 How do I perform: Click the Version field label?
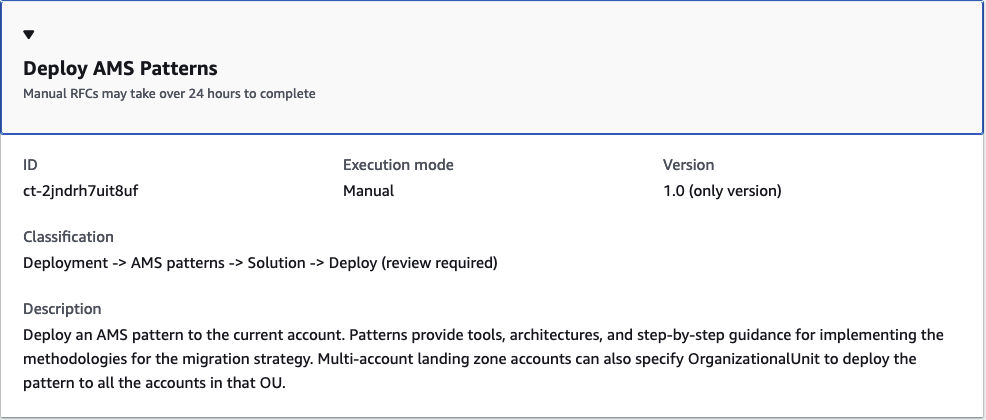coord(688,165)
